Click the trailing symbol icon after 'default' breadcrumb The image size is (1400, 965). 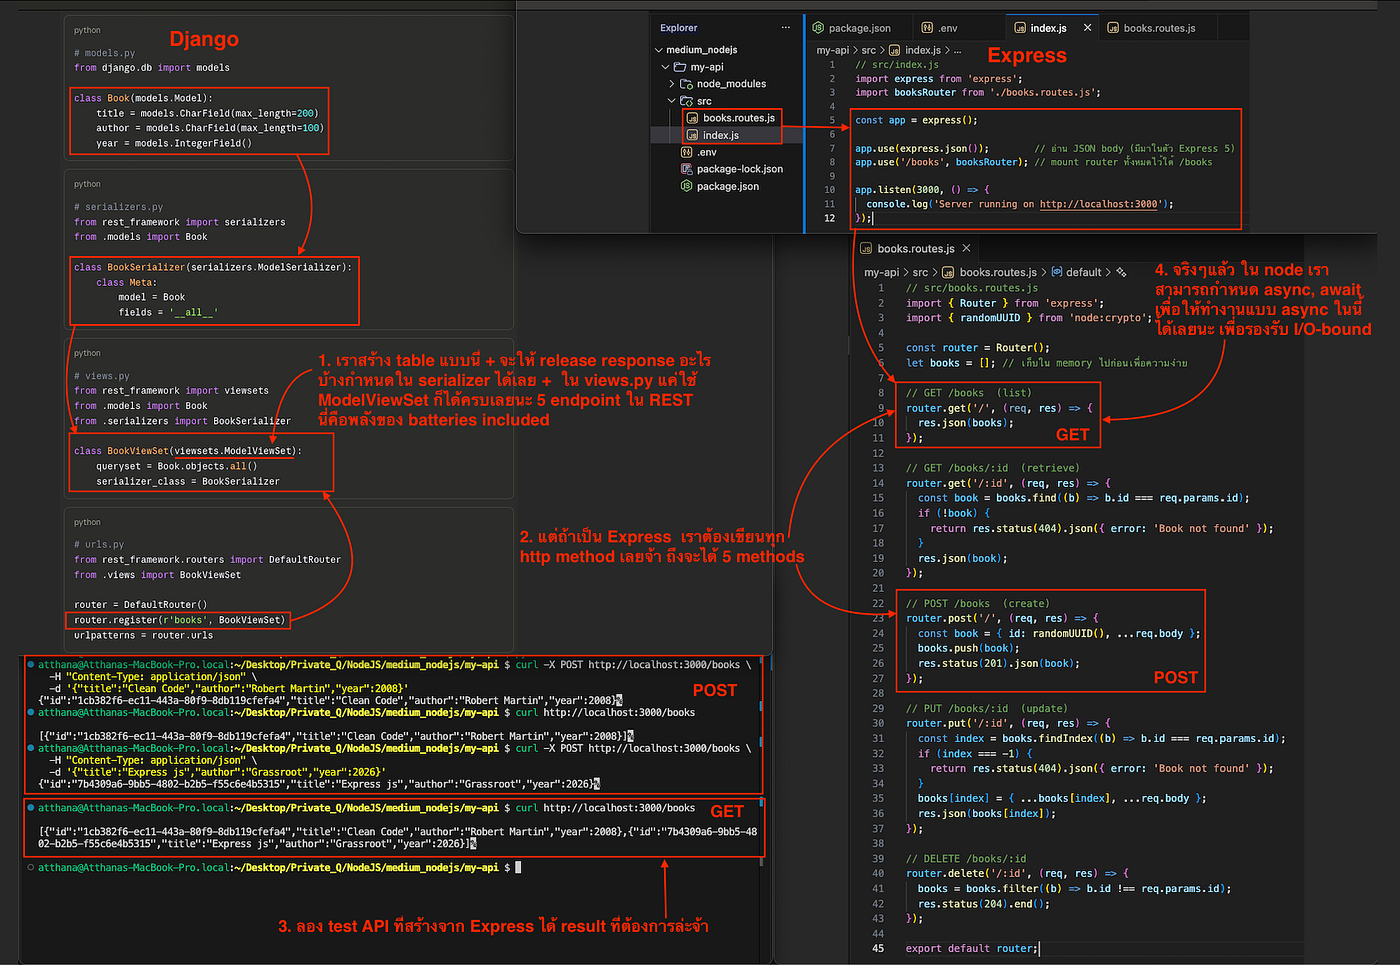1121,272
